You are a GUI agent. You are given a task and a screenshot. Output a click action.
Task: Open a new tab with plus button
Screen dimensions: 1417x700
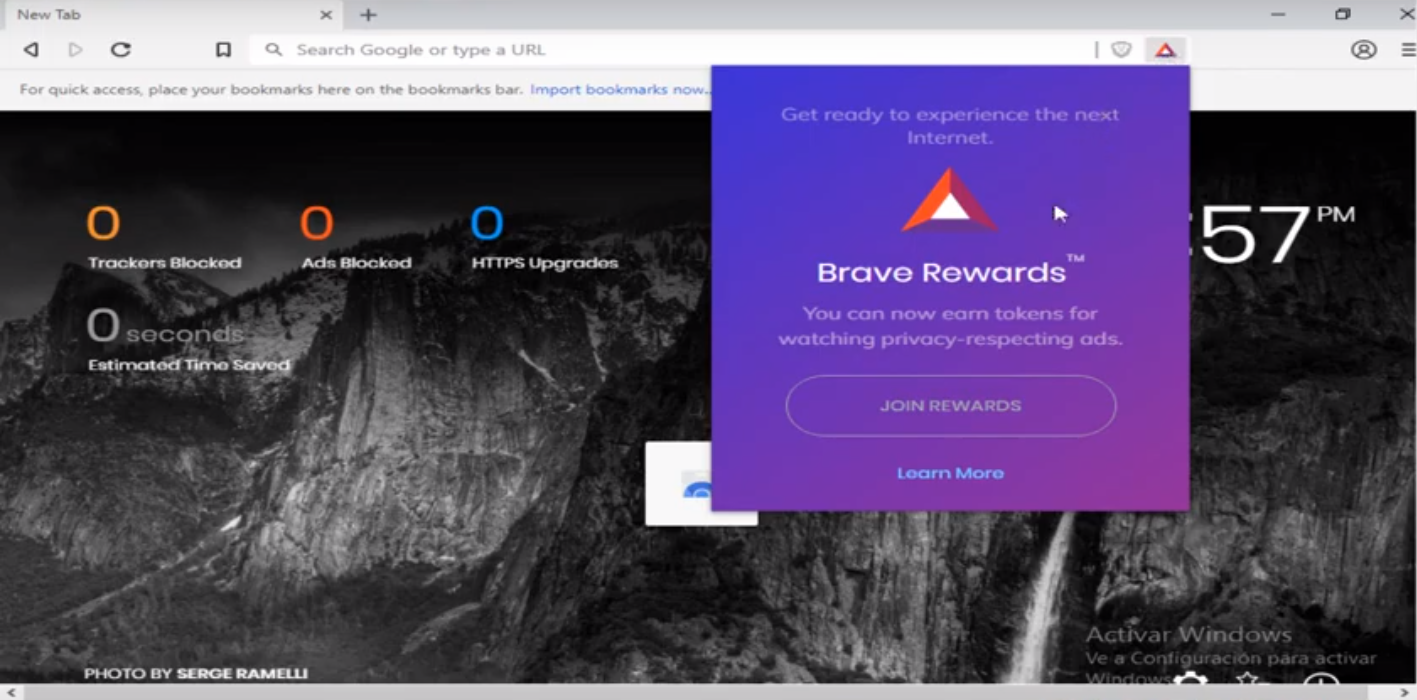(368, 14)
